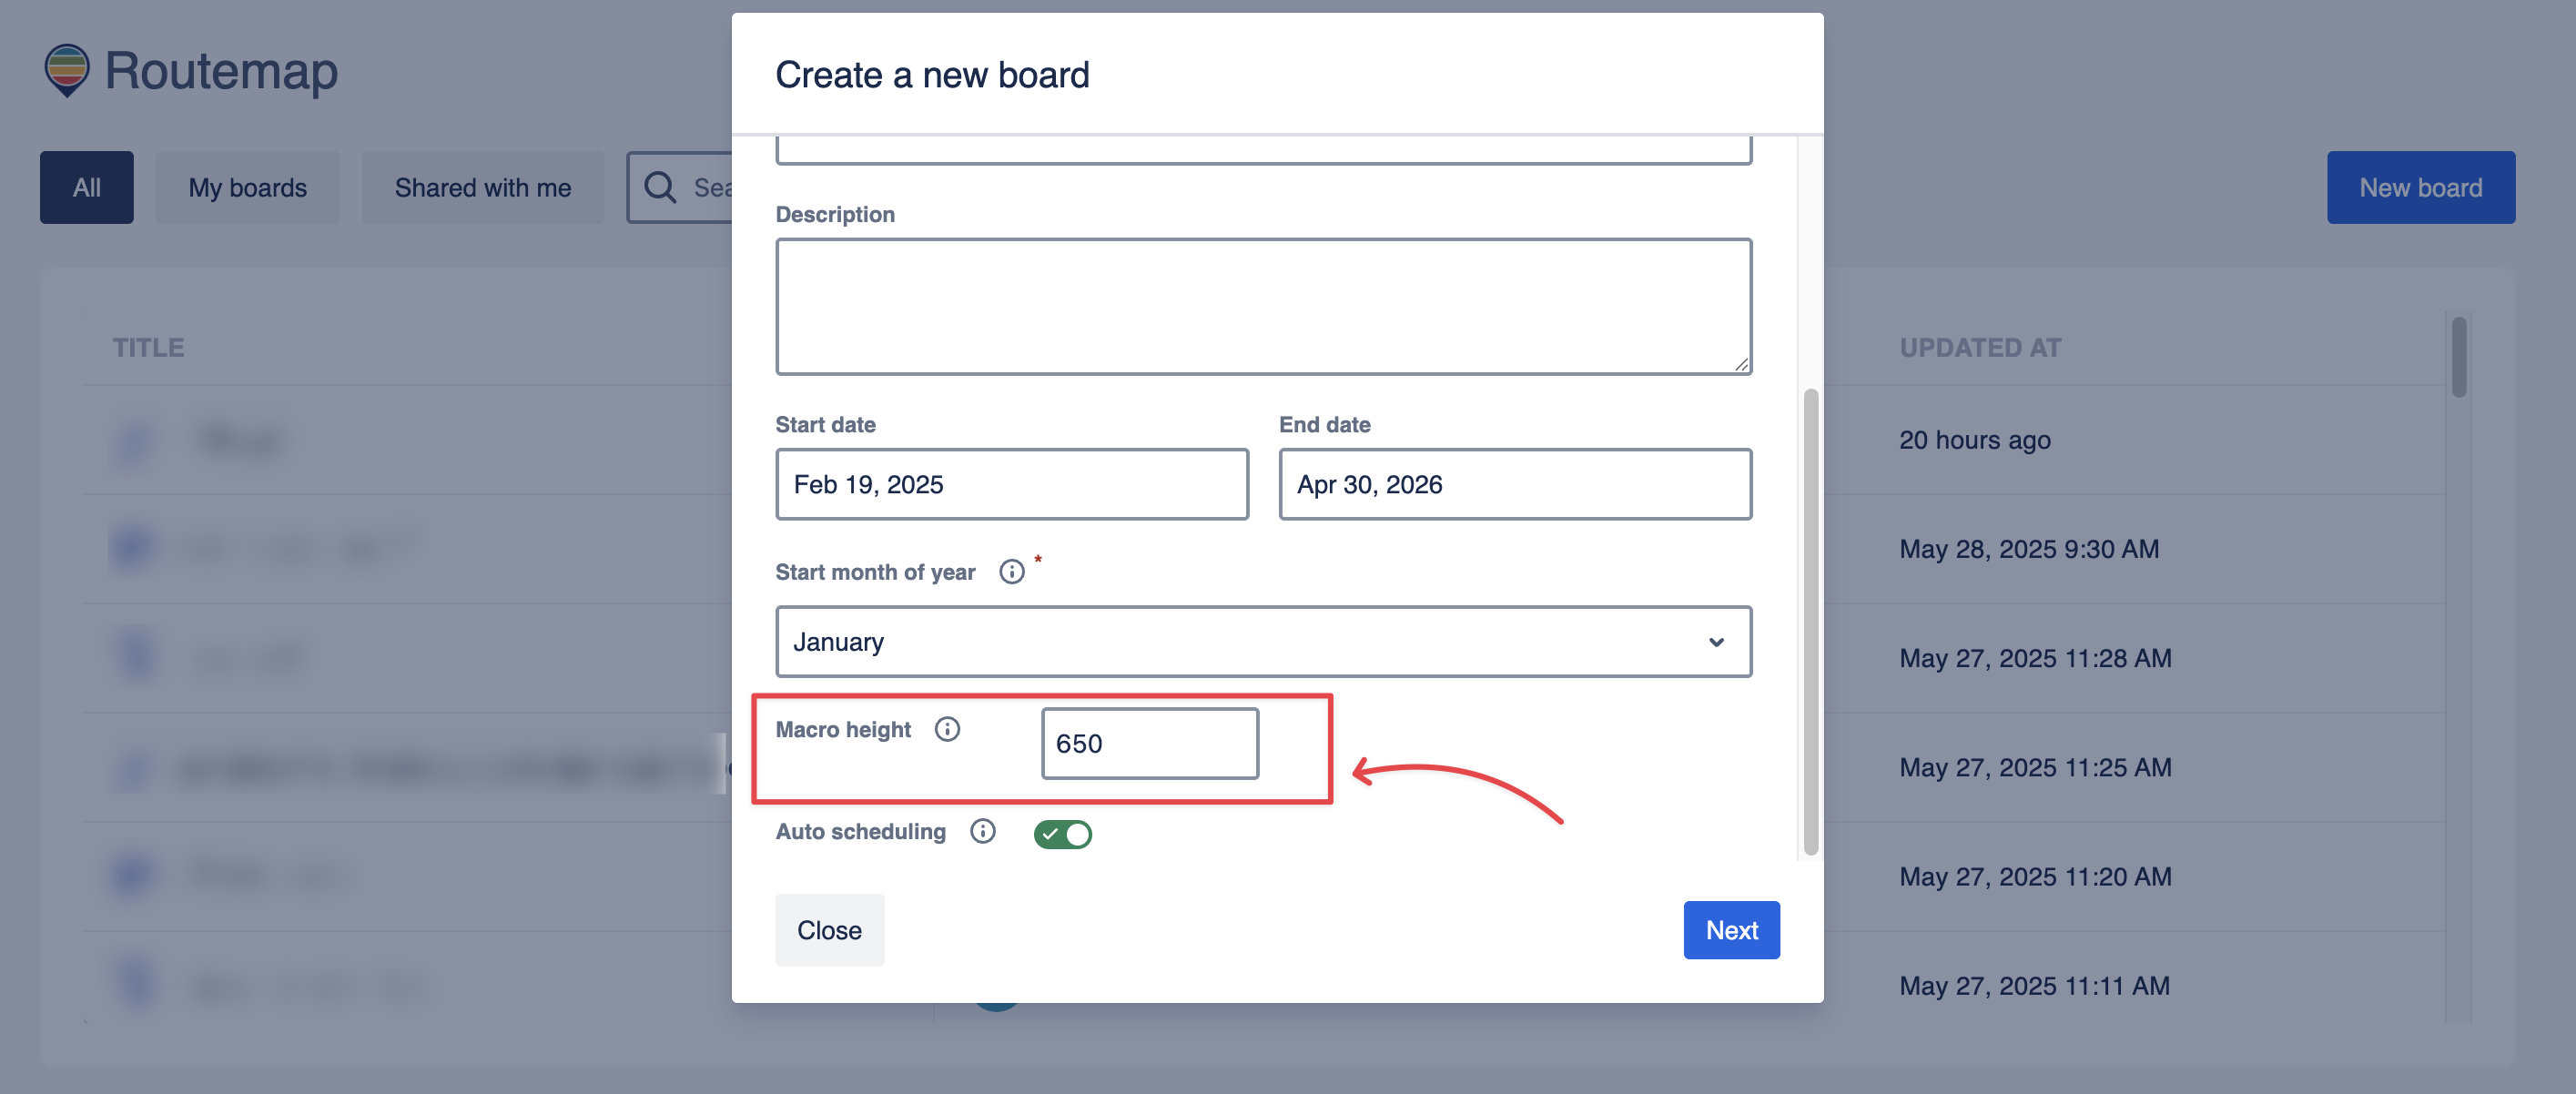Click the dialog's vertical scrollbar
This screenshot has height=1094, width=2576.
tap(1810, 620)
